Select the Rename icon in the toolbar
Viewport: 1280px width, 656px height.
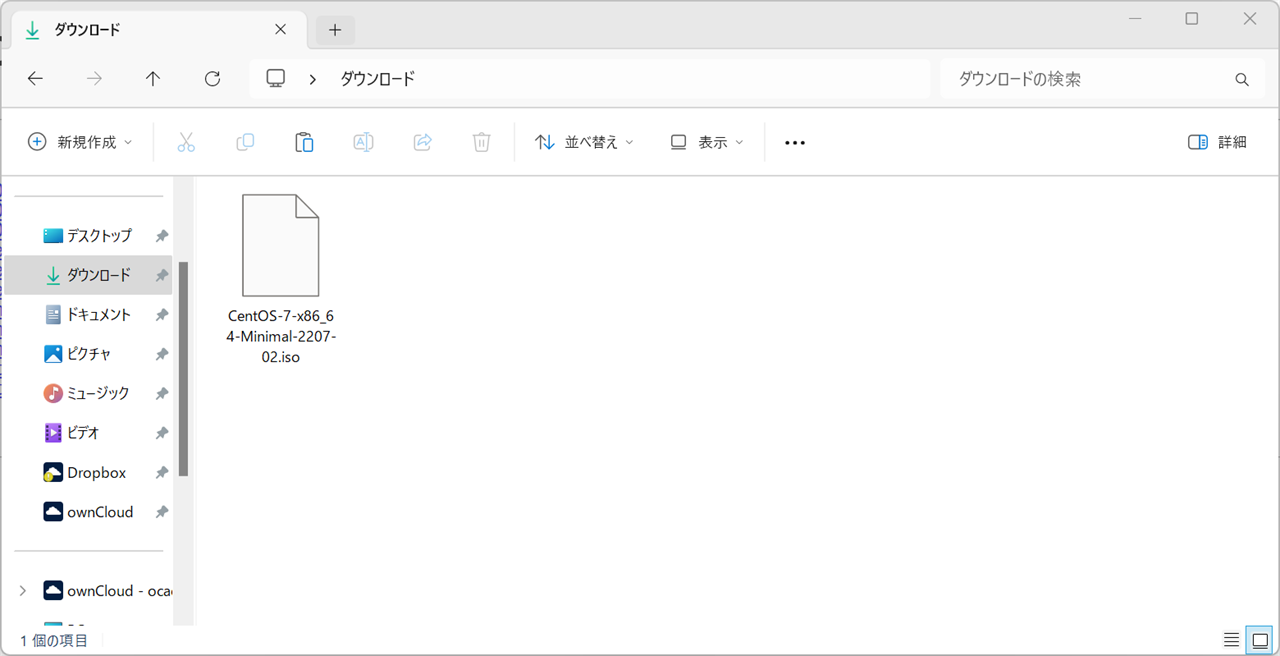tap(363, 142)
